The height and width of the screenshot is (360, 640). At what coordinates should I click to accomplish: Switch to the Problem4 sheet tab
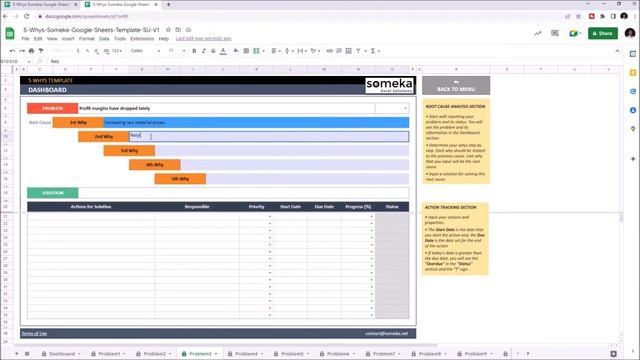click(x=246, y=353)
